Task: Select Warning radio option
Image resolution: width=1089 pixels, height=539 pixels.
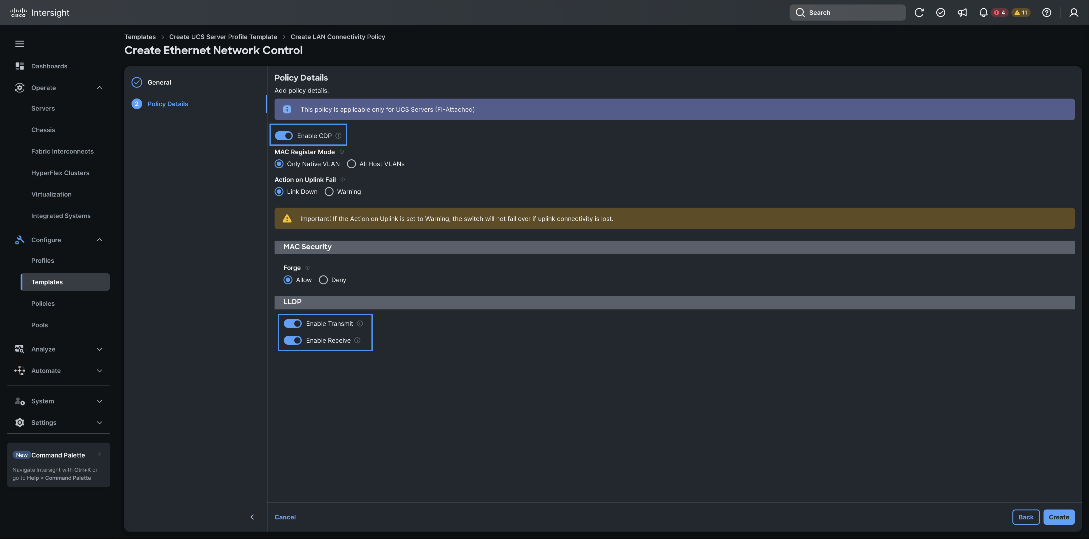Action: click(330, 191)
